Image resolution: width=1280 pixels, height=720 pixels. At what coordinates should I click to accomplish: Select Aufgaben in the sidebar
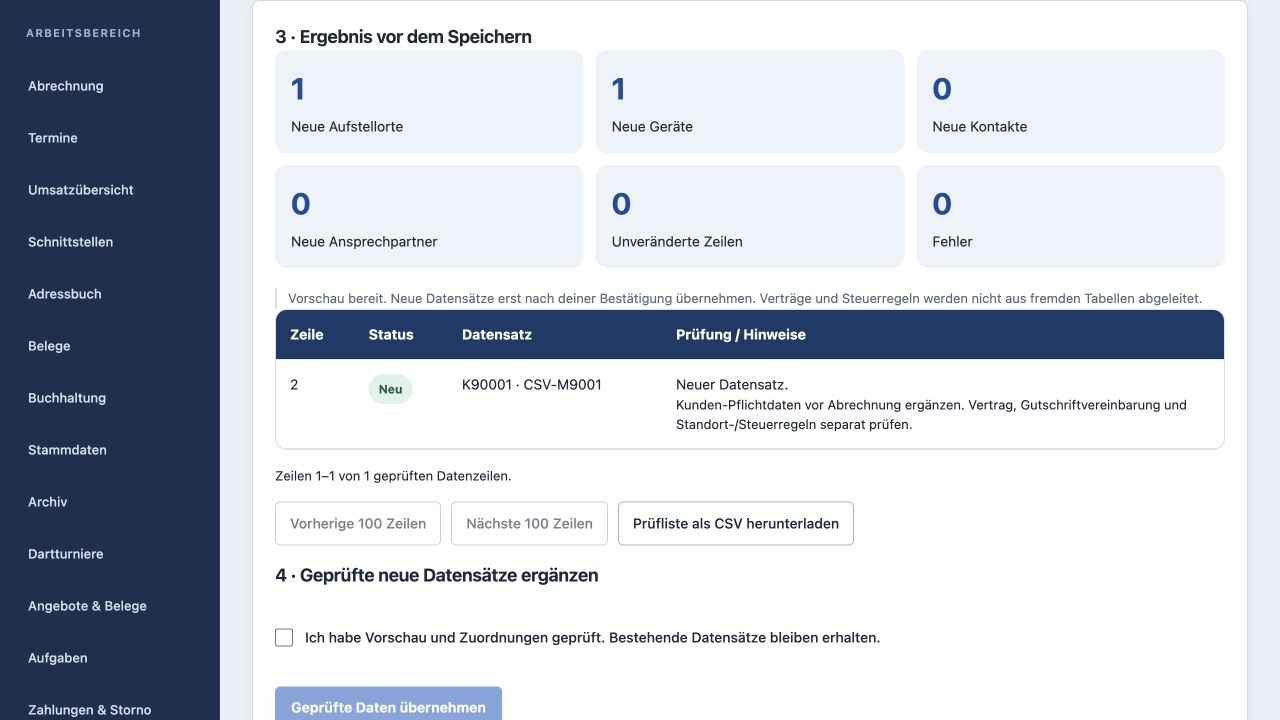pos(57,658)
